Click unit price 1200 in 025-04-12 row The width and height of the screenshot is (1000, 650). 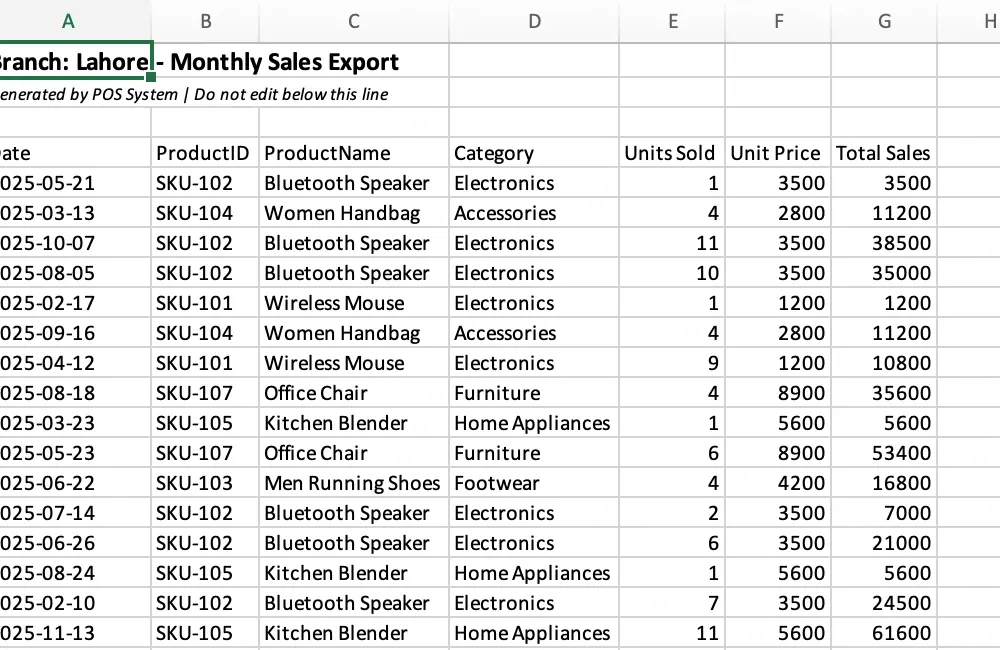tap(778, 363)
